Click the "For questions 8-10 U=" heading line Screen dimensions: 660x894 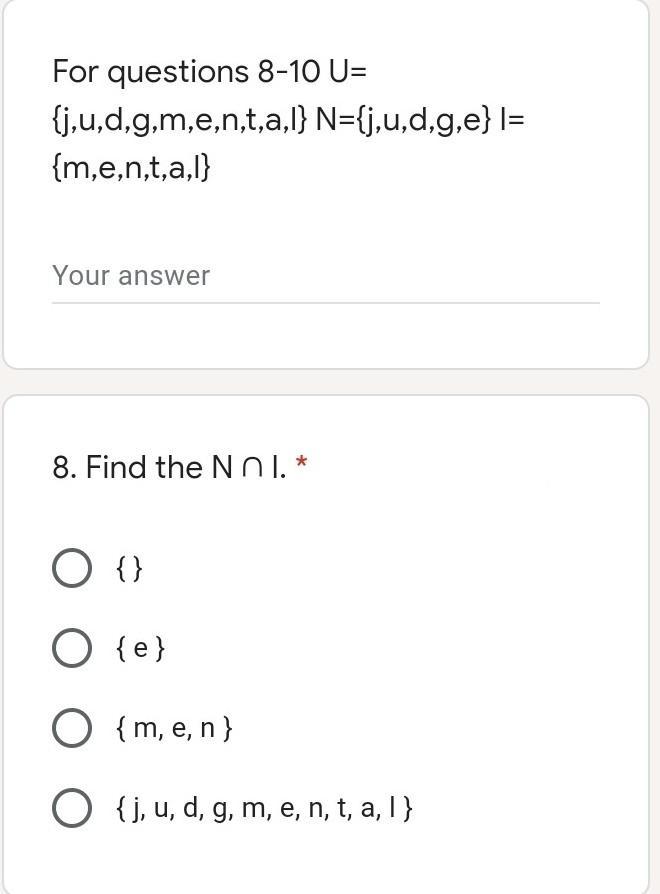(x=210, y=72)
